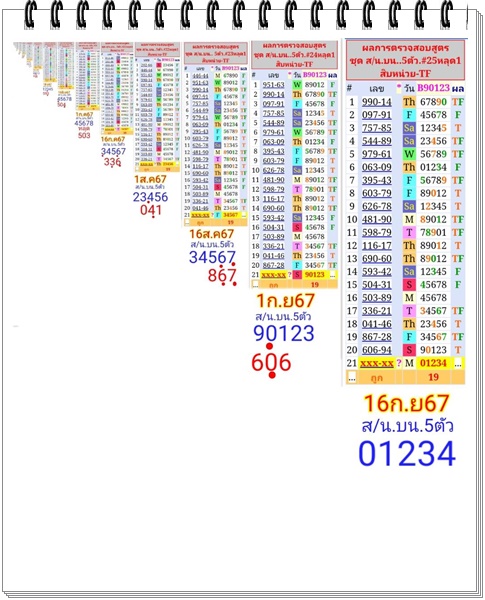
Task: Click the 16ก.ค67 date heading
Action: coord(113,139)
